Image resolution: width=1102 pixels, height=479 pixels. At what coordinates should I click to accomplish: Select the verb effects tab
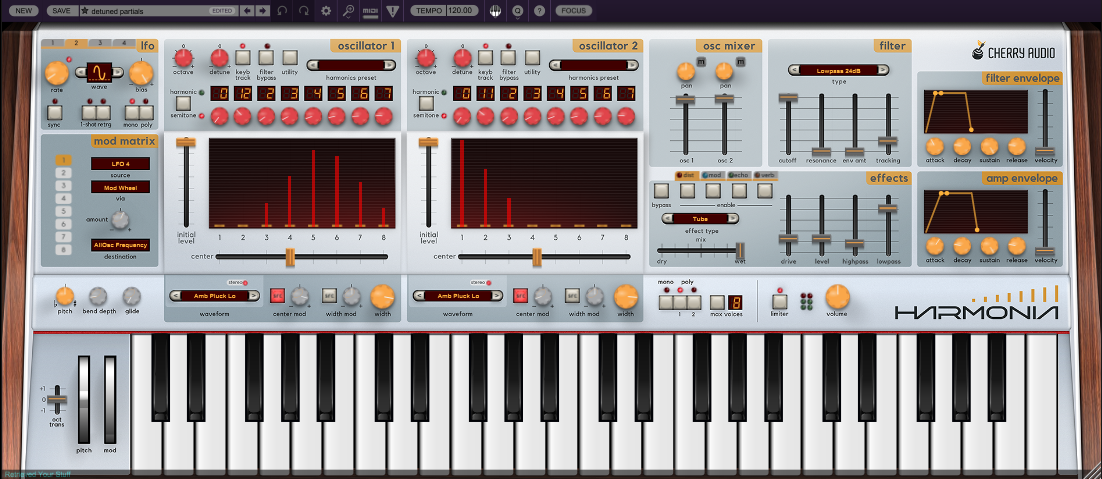(765, 176)
